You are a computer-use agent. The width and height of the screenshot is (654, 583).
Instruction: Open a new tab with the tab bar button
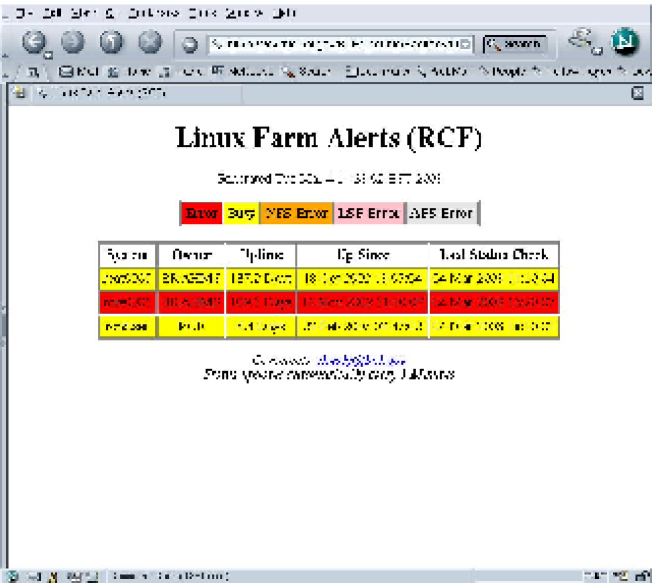19,93
